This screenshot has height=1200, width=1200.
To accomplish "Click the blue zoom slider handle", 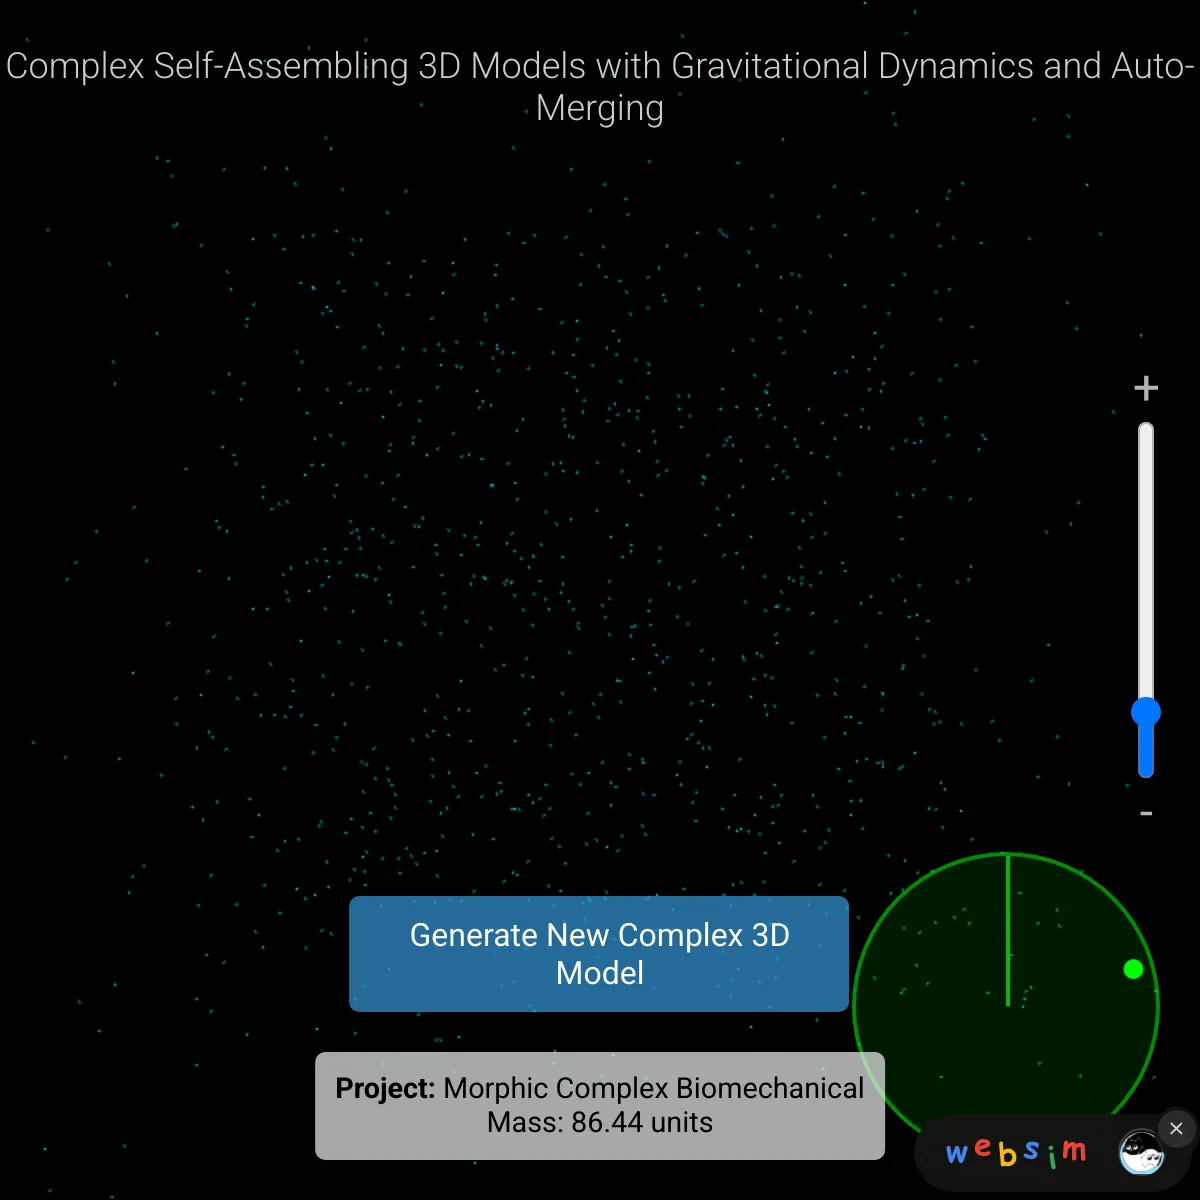I will click(1146, 712).
